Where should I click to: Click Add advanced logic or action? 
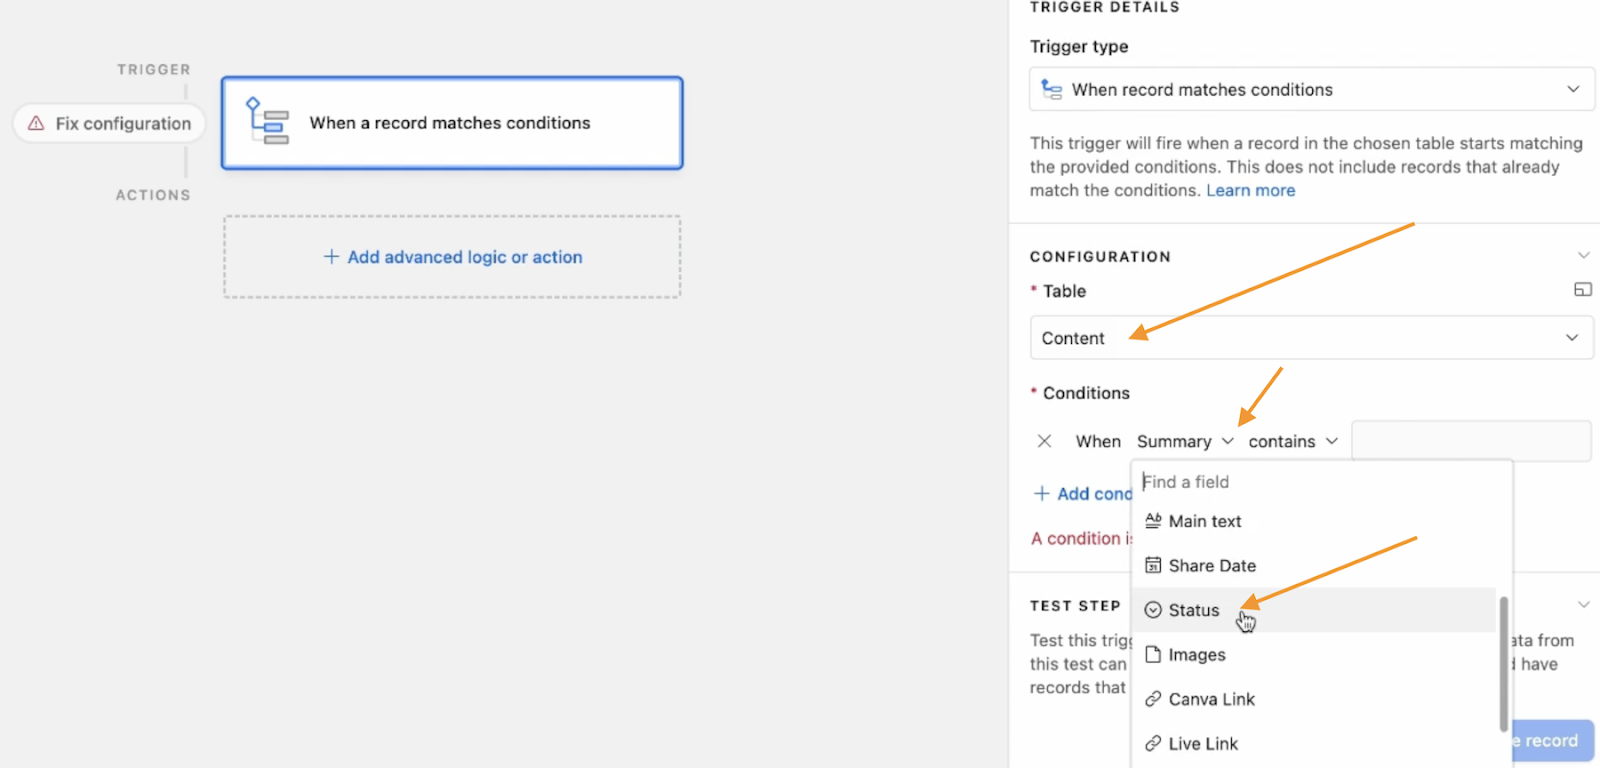452,257
